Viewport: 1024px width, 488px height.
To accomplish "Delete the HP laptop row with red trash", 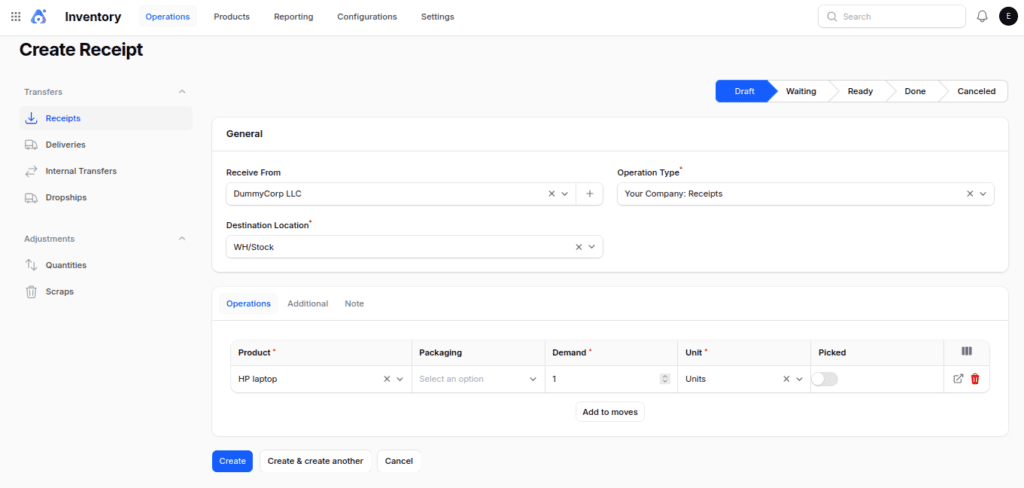I will [975, 379].
